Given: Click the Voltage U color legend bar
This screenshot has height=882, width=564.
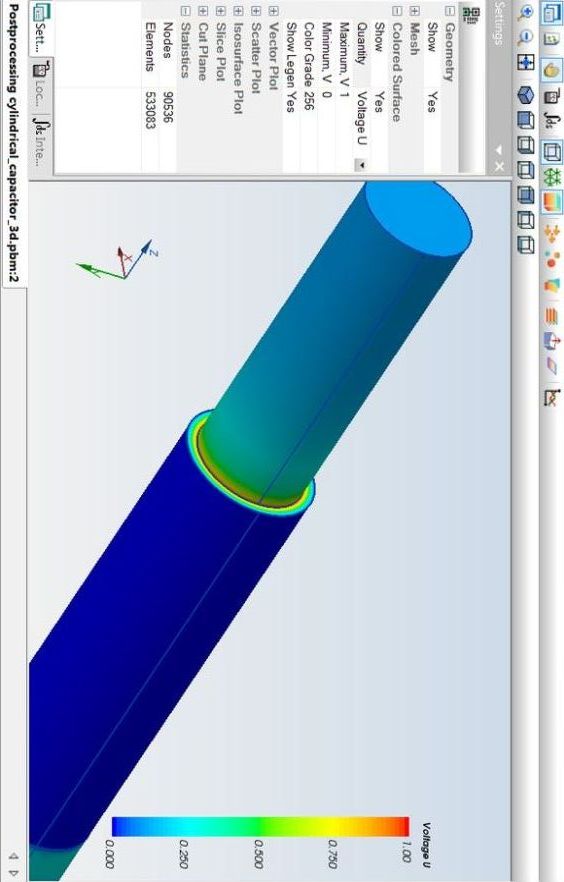Looking at the screenshot, I should click(x=260, y=826).
